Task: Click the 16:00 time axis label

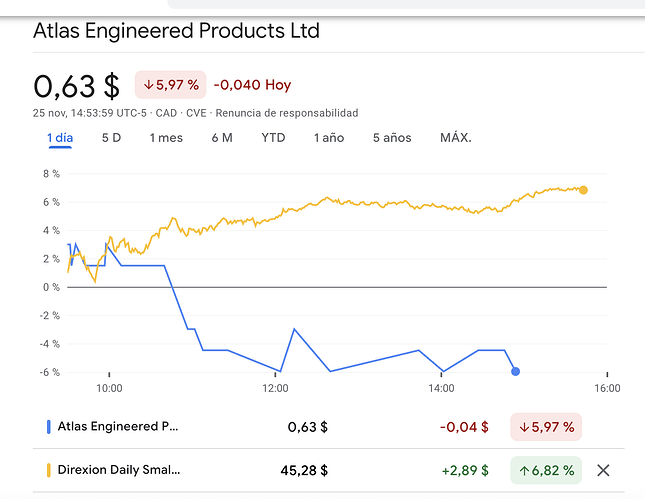Action: click(x=607, y=388)
